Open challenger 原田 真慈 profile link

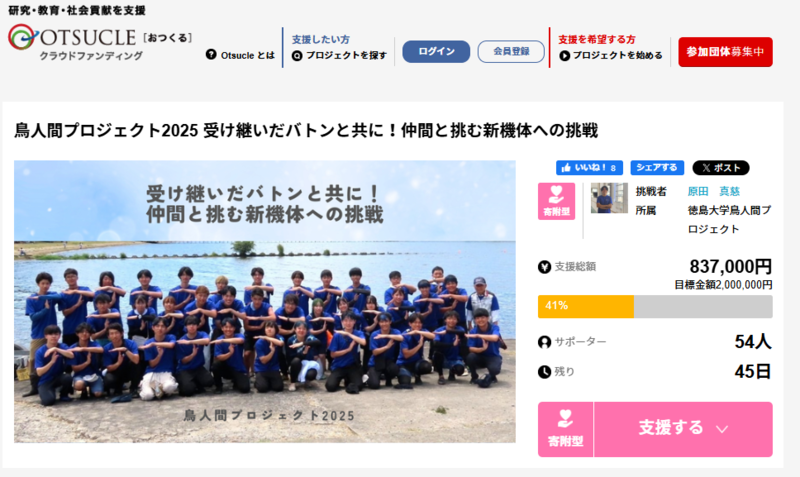(713, 191)
